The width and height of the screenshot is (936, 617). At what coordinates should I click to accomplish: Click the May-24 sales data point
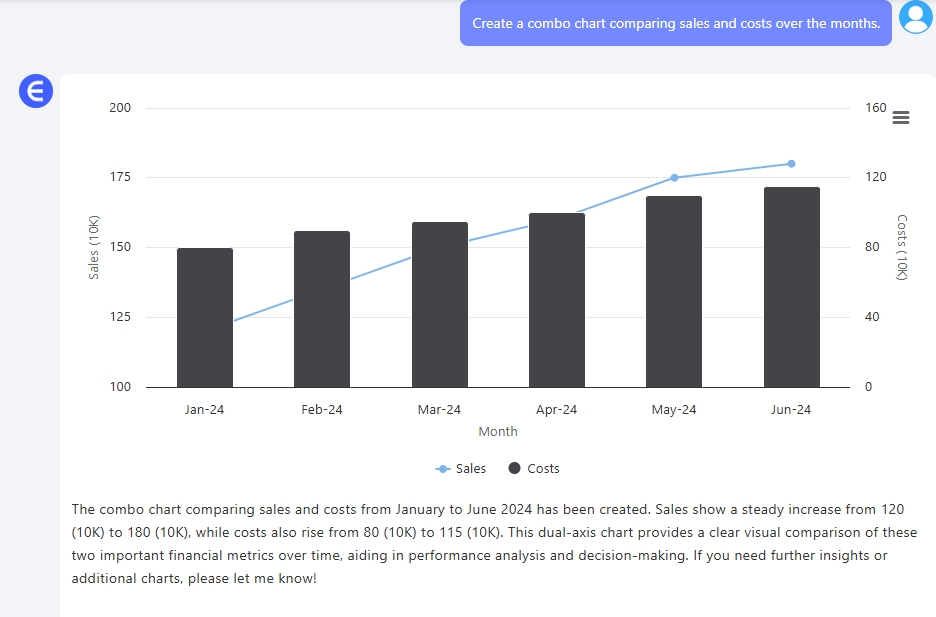point(674,178)
